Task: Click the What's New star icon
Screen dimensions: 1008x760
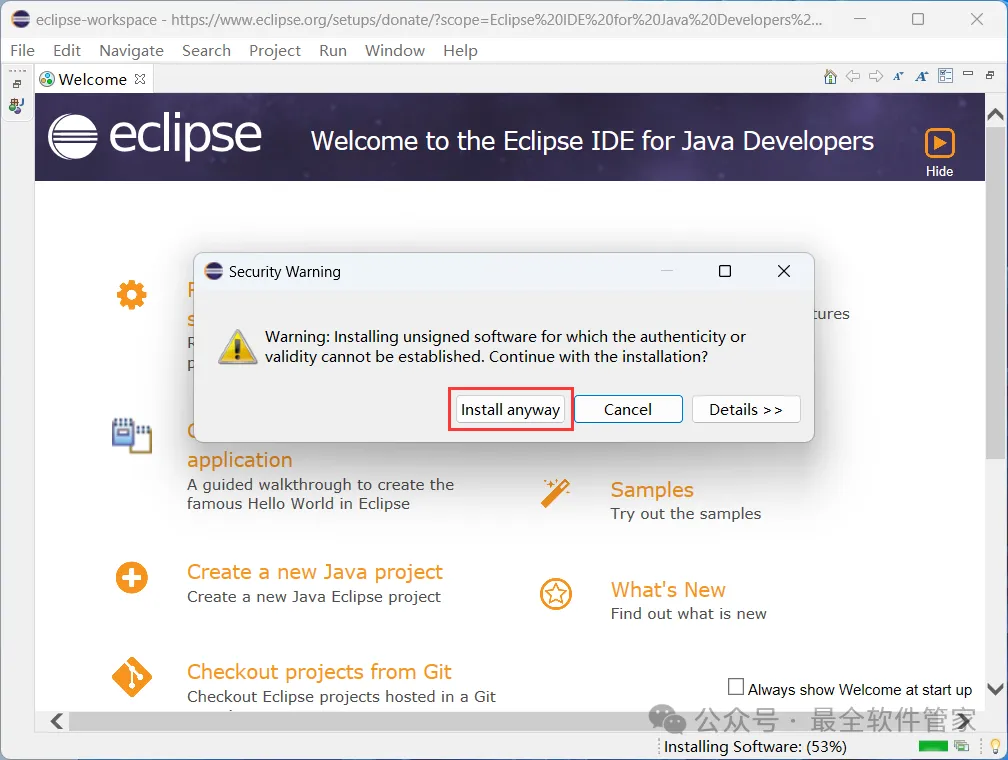Action: point(555,593)
